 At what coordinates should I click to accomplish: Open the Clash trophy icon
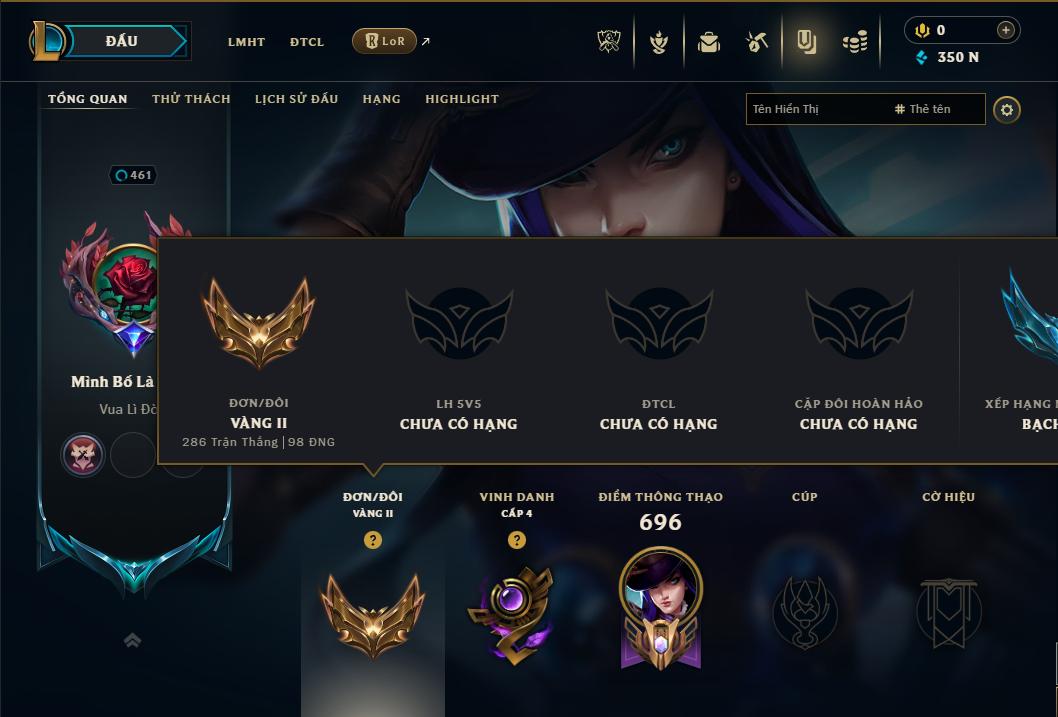[x=609, y=42]
